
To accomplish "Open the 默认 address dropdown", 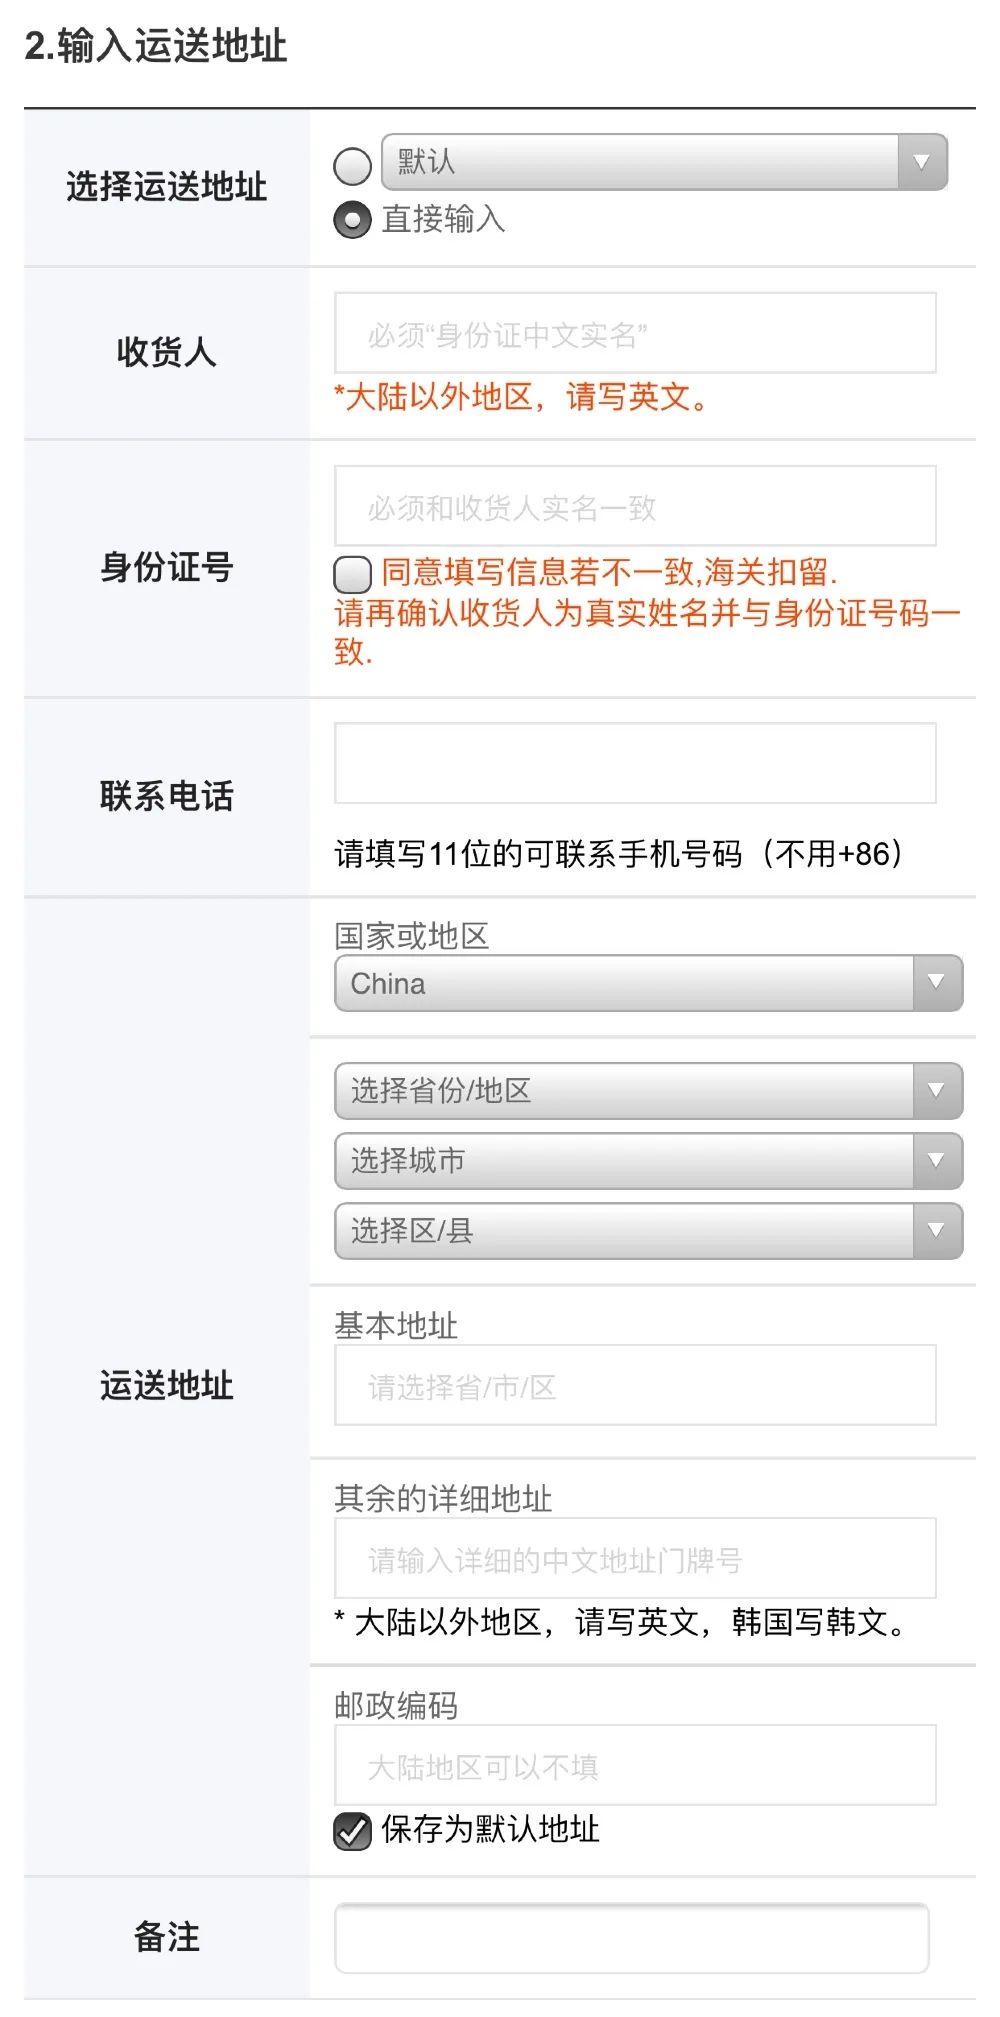I will point(640,162).
